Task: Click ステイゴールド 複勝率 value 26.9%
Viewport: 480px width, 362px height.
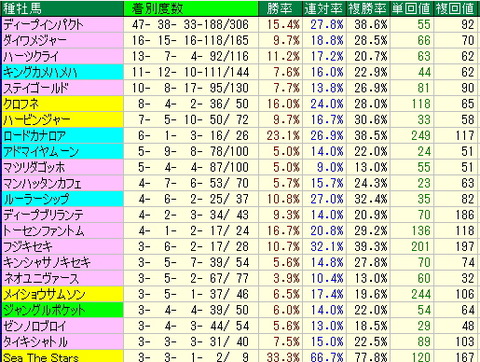Action: click(x=371, y=88)
